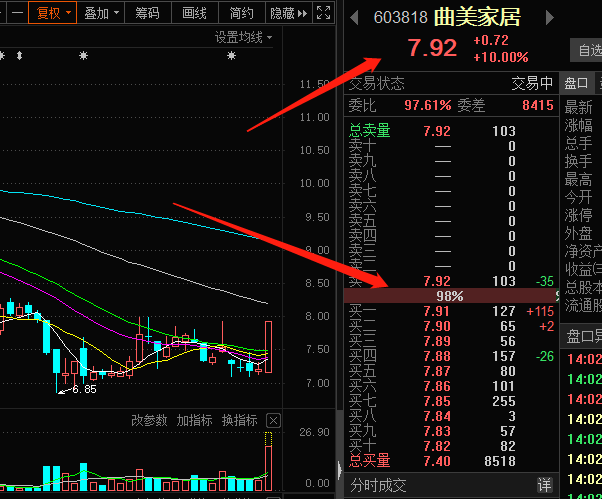Image resolution: width=602 pixels, height=499 pixels.
Task: Click 委比 value 97.61%
Action: pos(428,105)
